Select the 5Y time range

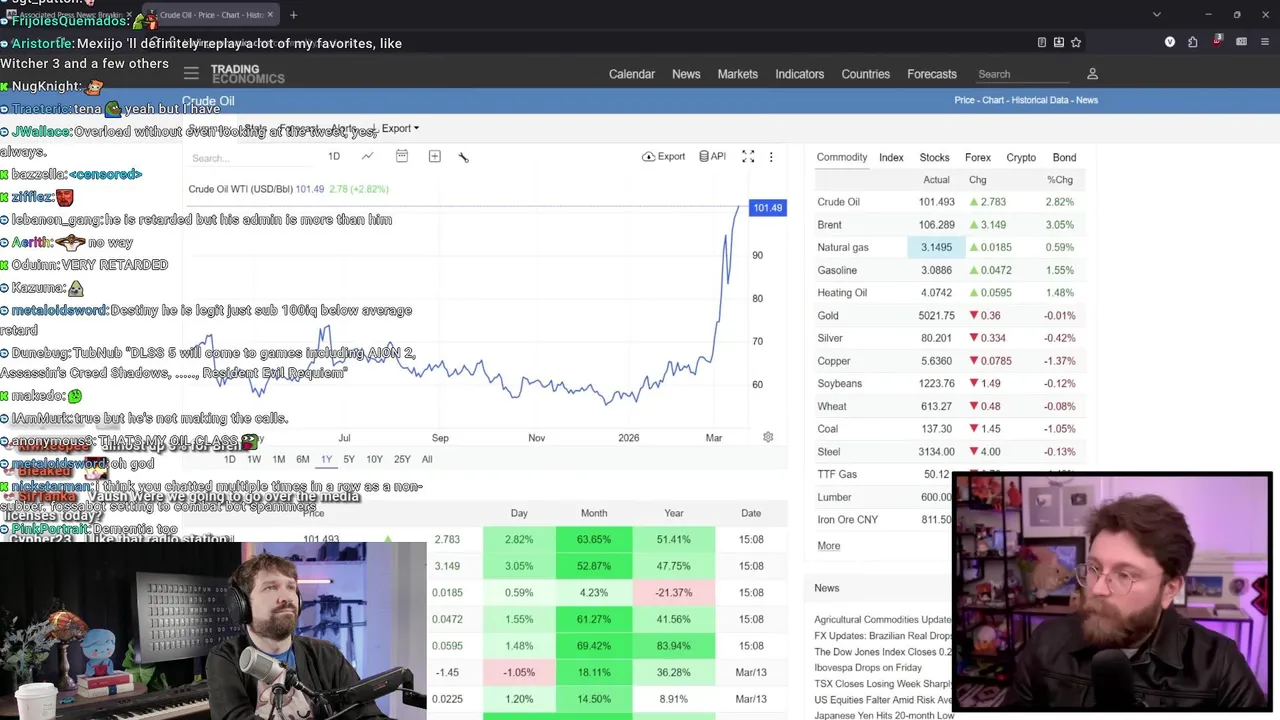[349, 459]
